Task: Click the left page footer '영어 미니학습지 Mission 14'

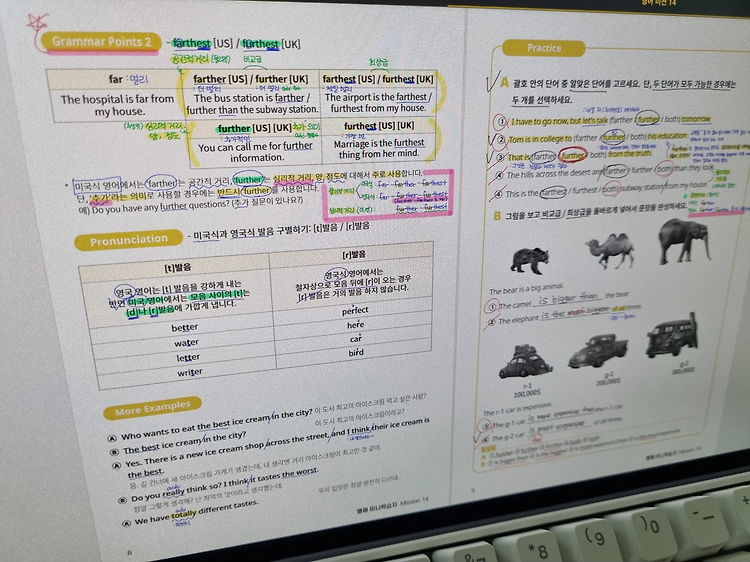Action: tap(392, 505)
